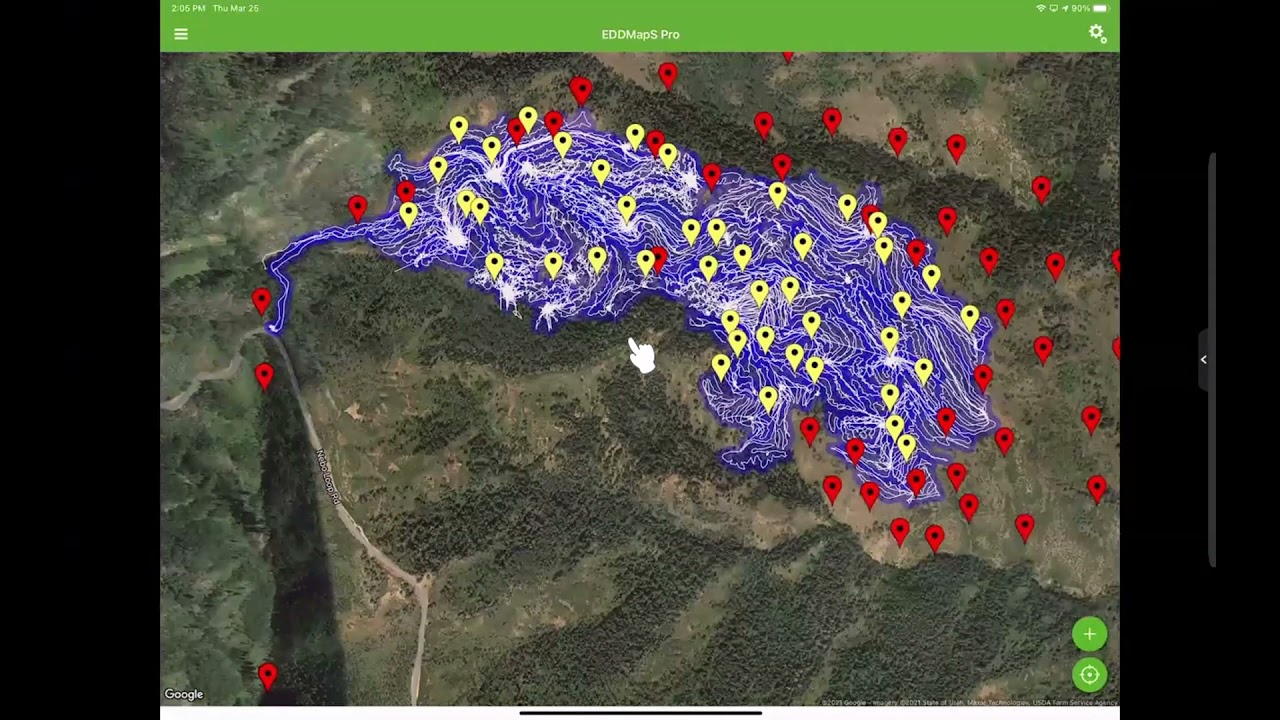Image resolution: width=1280 pixels, height=720 pixels.
Task: Expand the side panel chevron arrow
Action: coord(1204,359)
